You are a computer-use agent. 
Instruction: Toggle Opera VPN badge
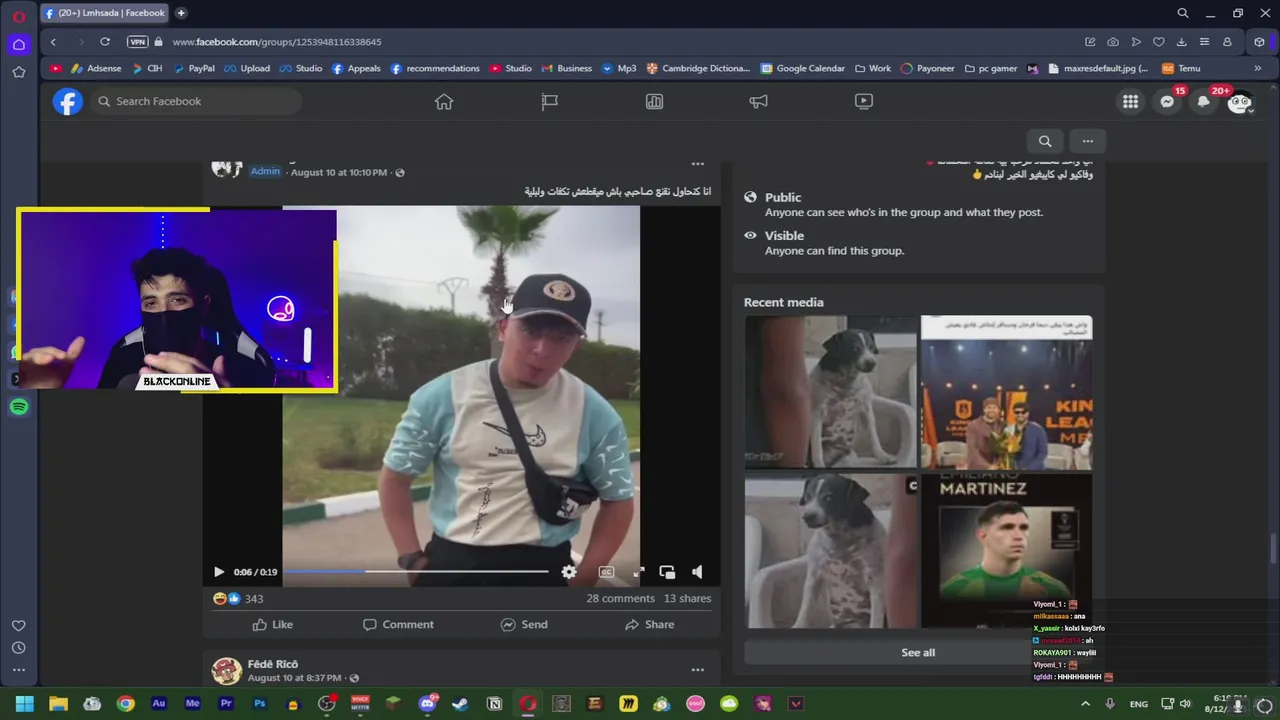(138, 42)
